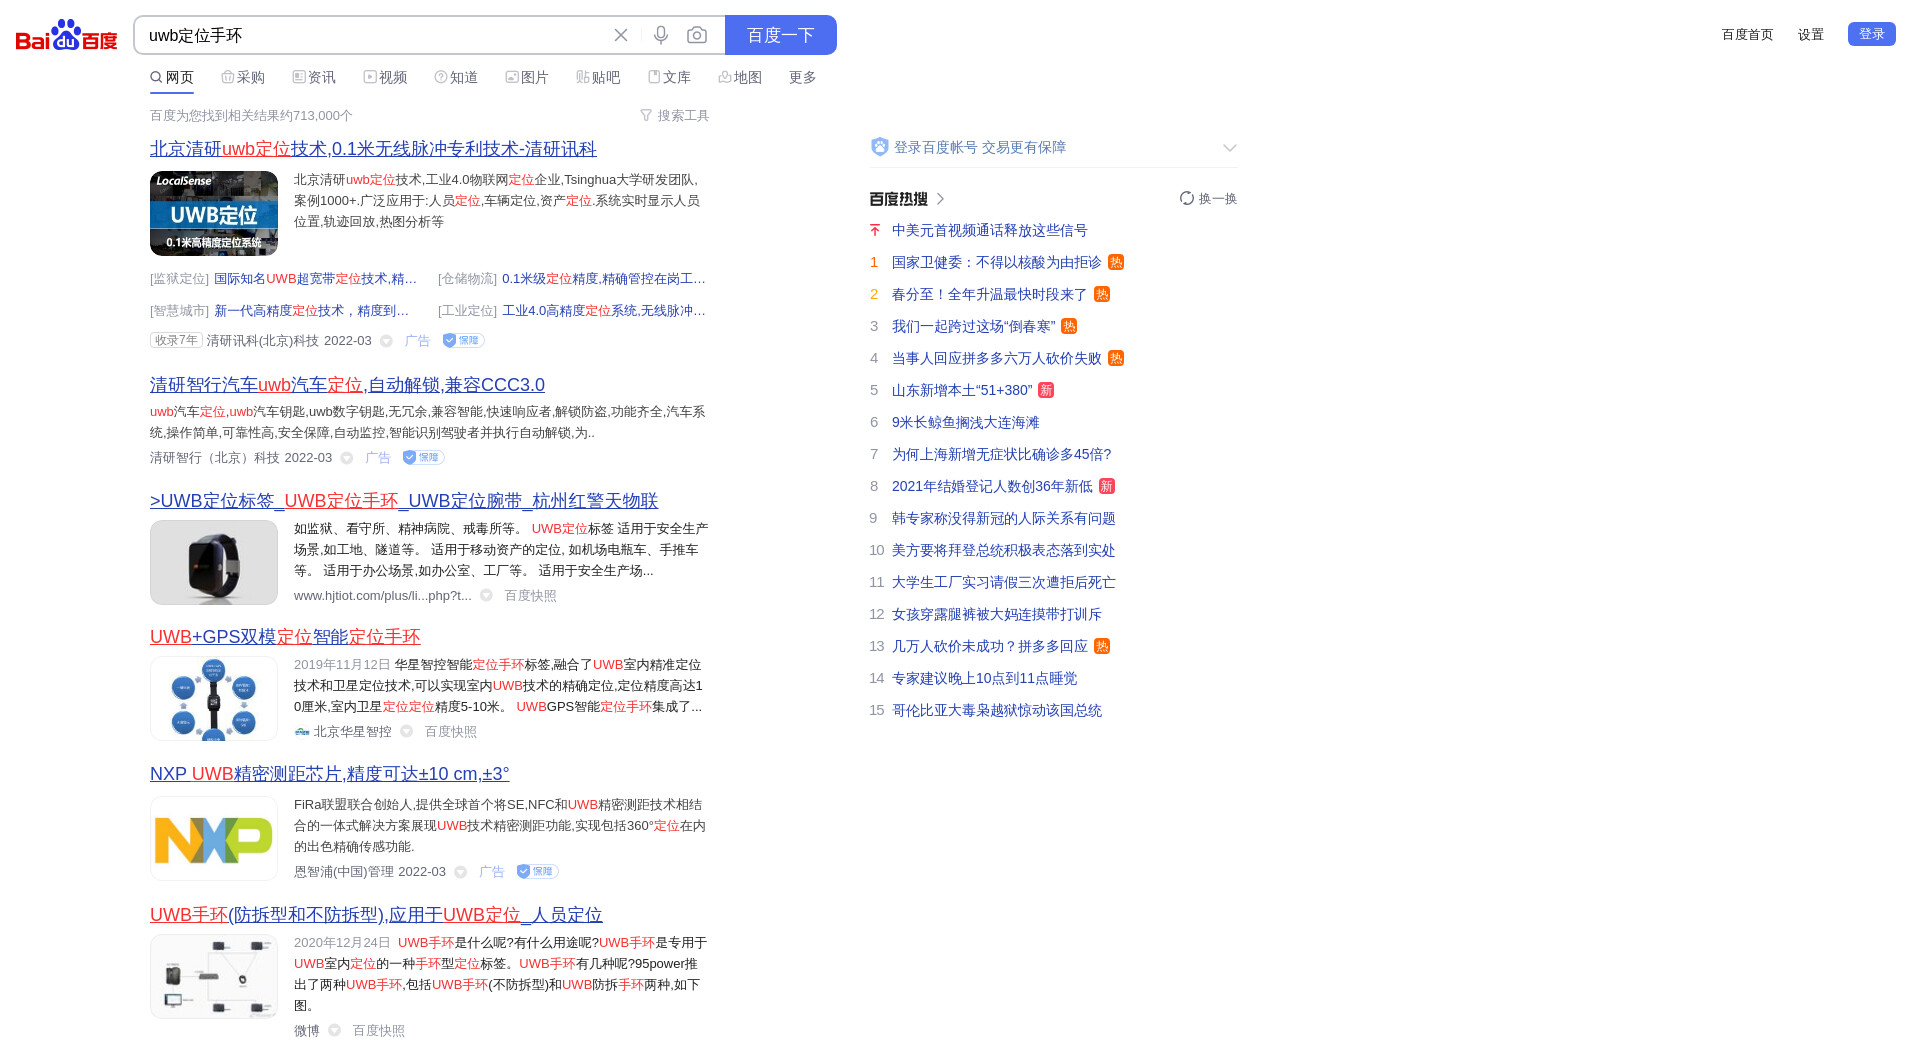Viewport: 1920px width, 1040px height.
Task: Open image search camera icon
Action: click(x=697, y=35)
